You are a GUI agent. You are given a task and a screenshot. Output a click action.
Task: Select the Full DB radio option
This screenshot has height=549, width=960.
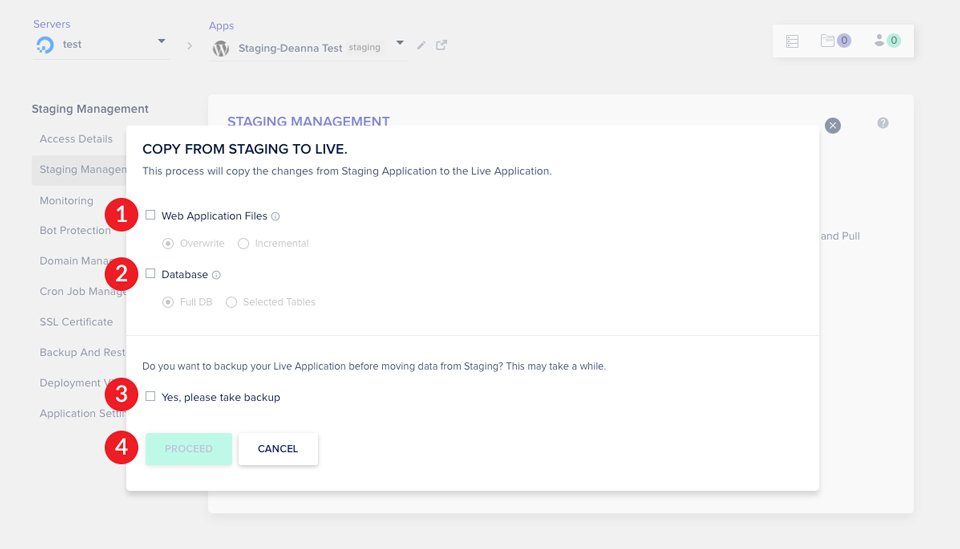tap(168, 302)
